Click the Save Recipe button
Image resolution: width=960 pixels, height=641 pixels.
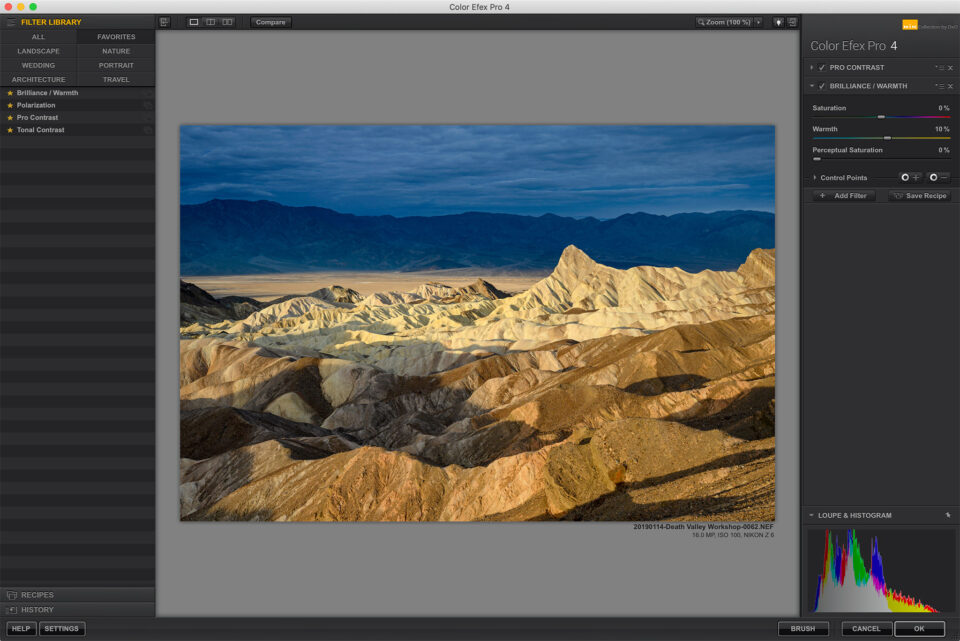922,195
